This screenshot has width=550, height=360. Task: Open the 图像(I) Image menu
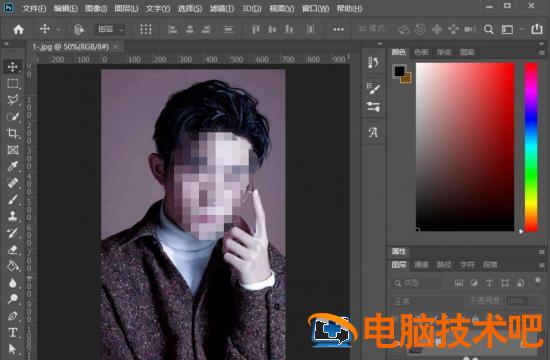[x=96, y=8]
